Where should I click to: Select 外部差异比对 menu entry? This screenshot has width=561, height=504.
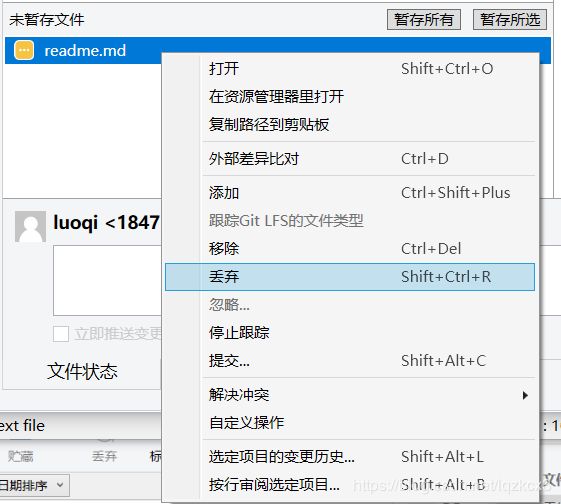pos(350,158)
